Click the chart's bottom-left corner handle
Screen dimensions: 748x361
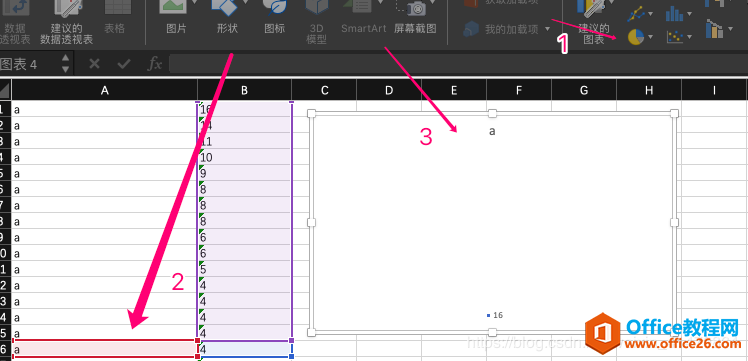point(312,332)
